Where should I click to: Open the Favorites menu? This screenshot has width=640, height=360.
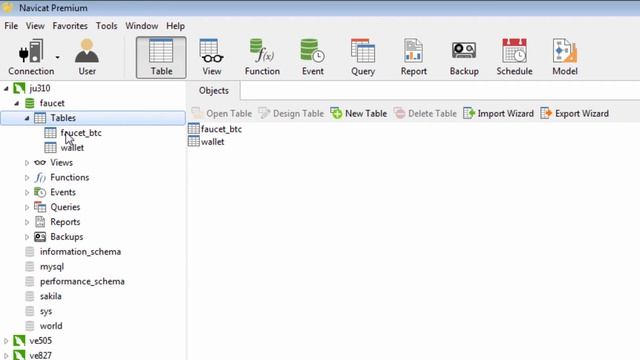[70, 26]
